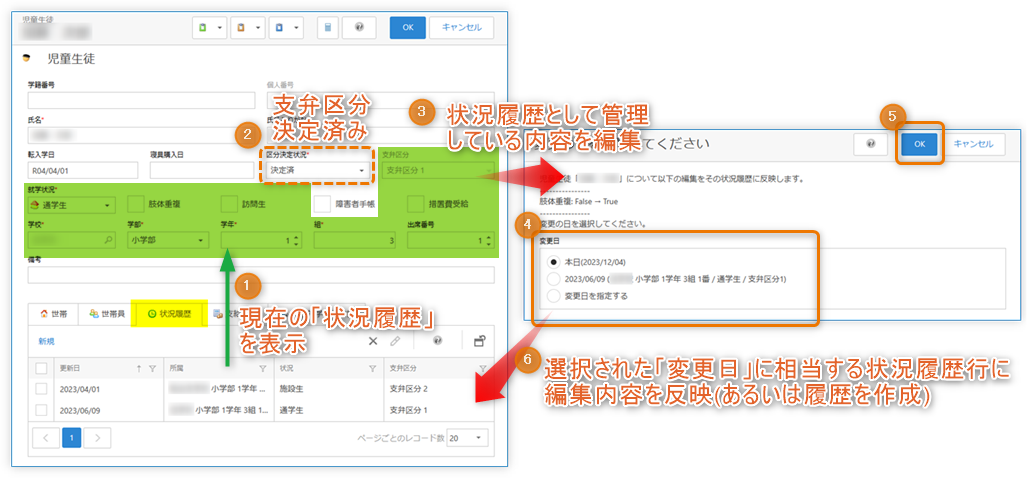
Task: Click the help icon in the 状況履歴 grid toolbar
Action: (437, 341)
